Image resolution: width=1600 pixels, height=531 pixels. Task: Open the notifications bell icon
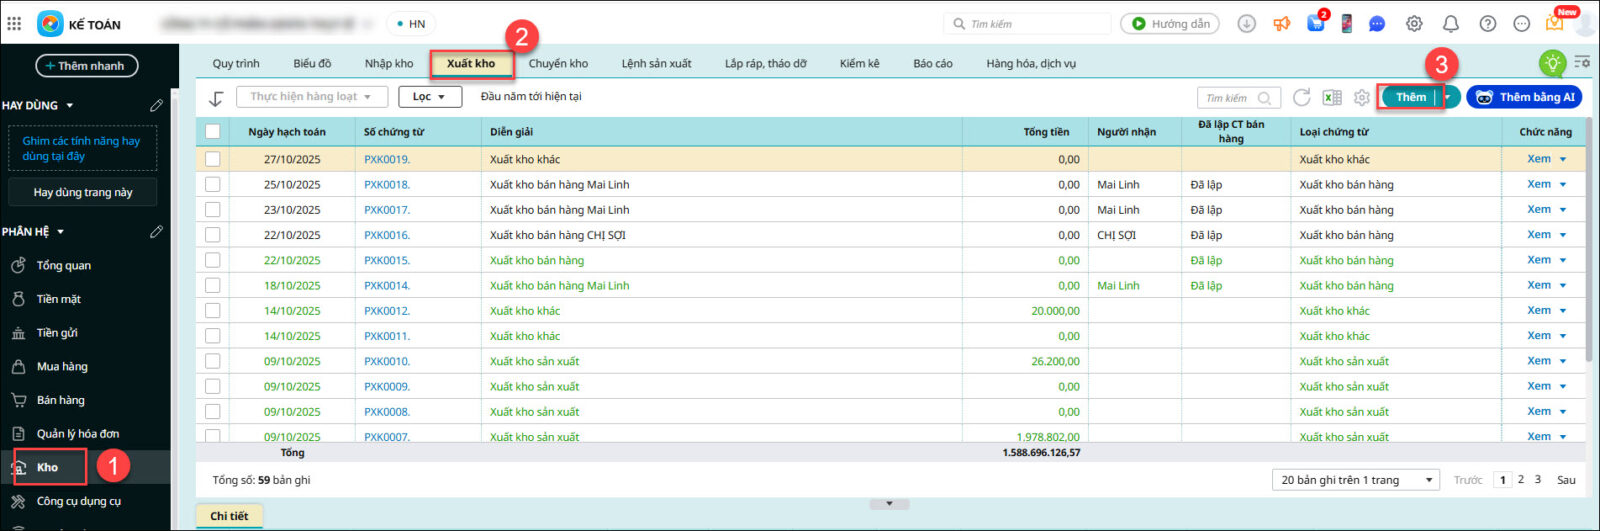[1450, 24]
